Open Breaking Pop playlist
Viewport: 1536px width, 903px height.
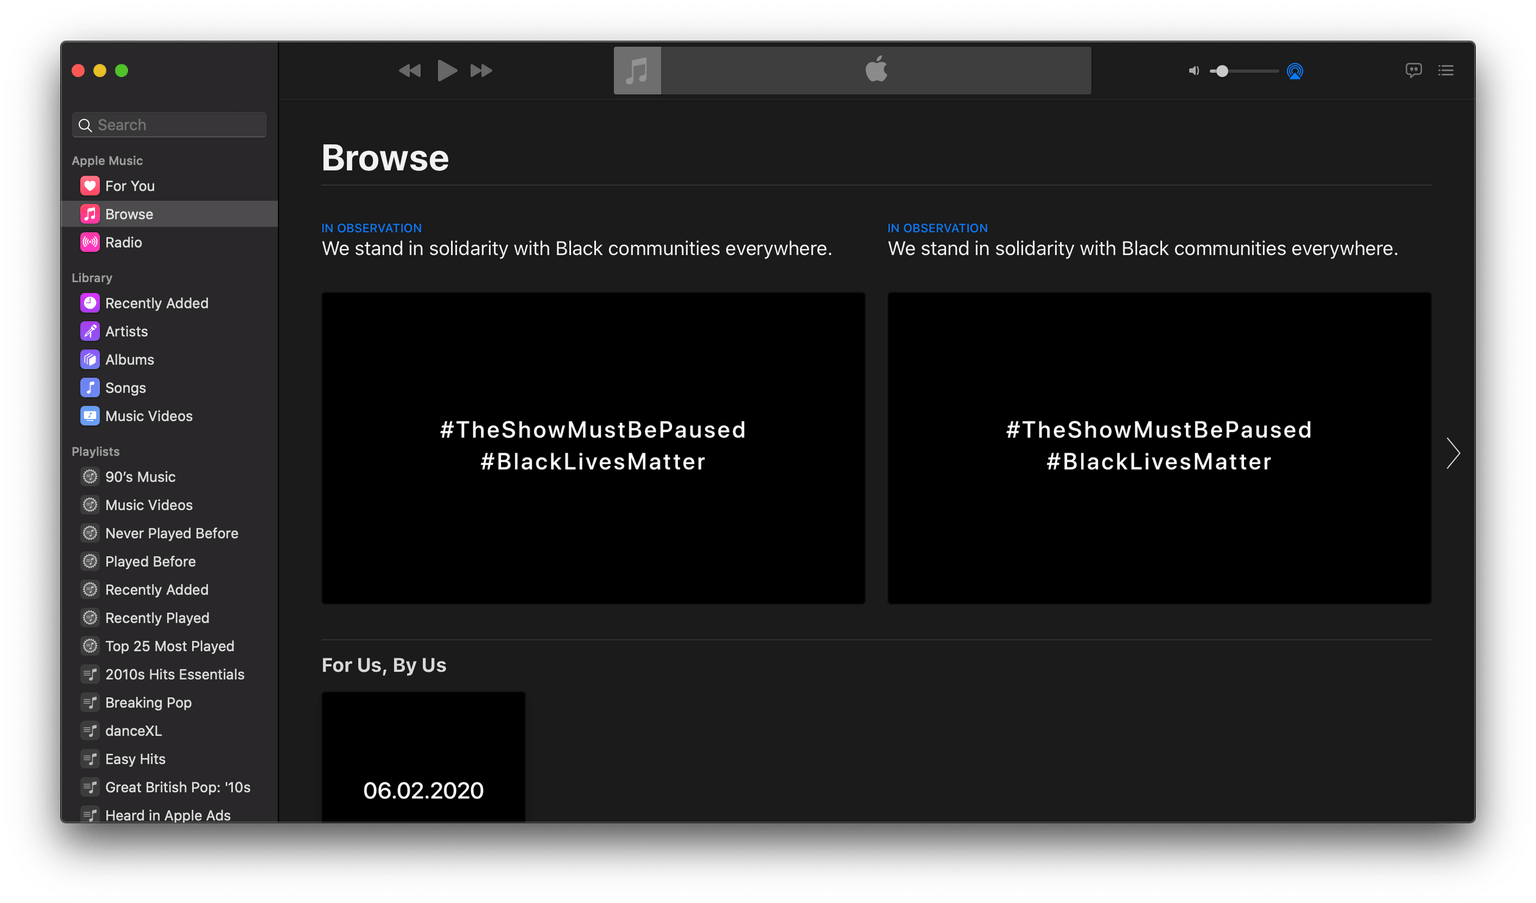169,702
